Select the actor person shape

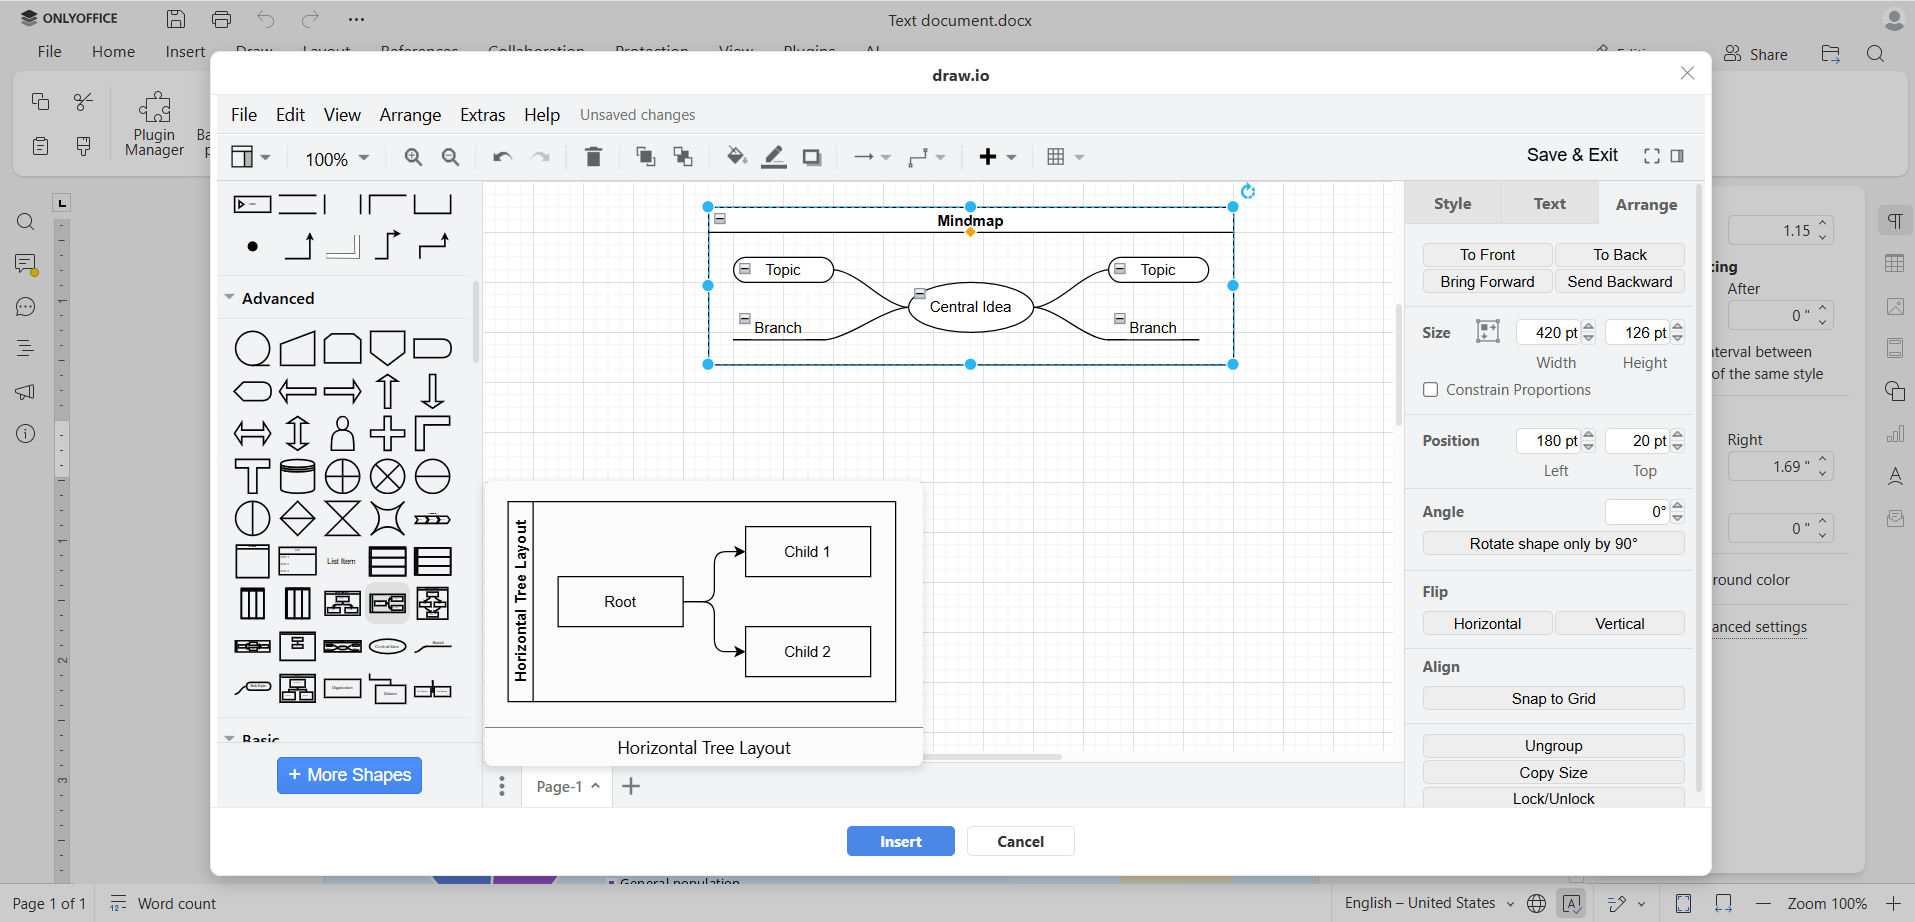342,434
